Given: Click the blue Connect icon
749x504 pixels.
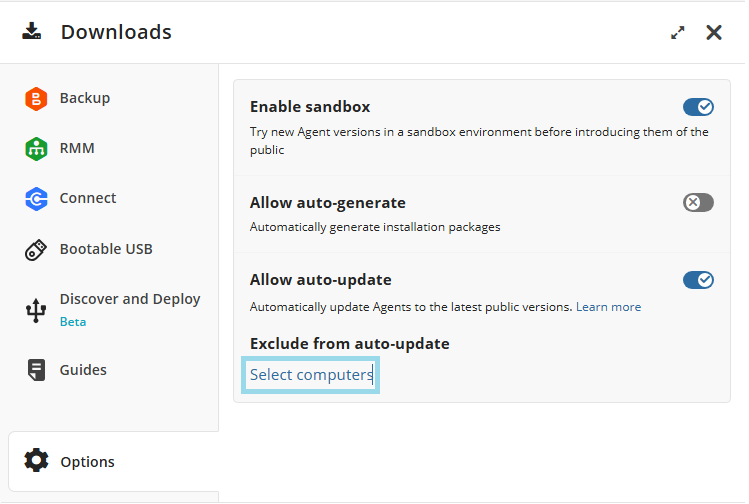Looking at the screenshot, I should [36, 199].
